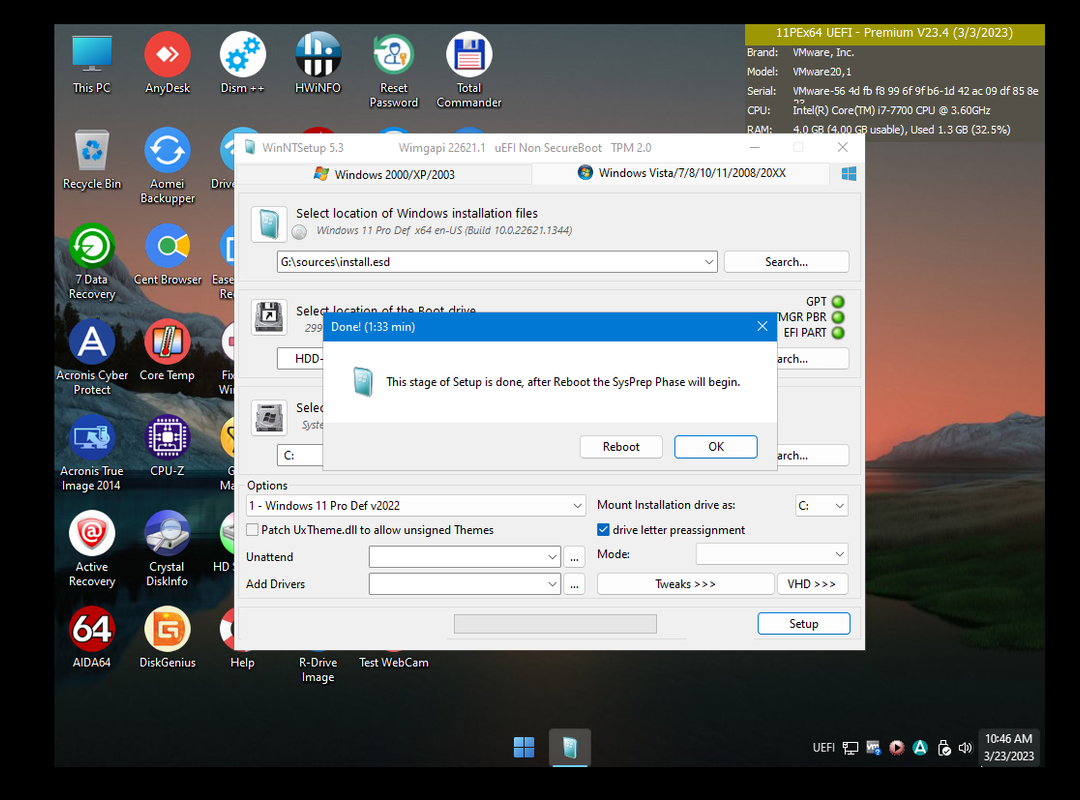Viewport: 1080px width, 800px height.
Task: Click the Windows Start button on taskbar
Action: (523, 747)
